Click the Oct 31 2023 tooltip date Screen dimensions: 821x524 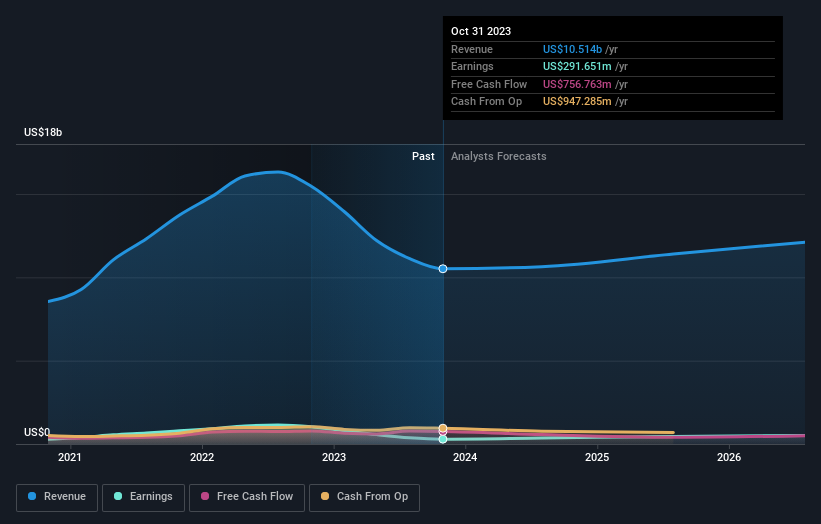481,31
